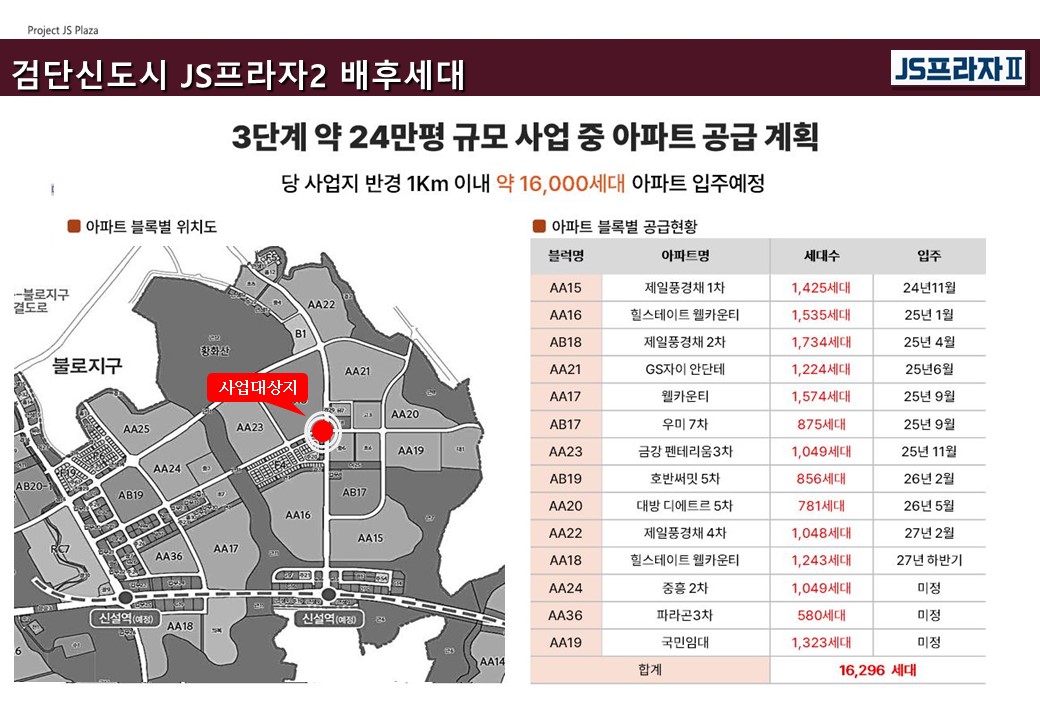
Task: Click the 아파트명 column header
Action: 685,256
